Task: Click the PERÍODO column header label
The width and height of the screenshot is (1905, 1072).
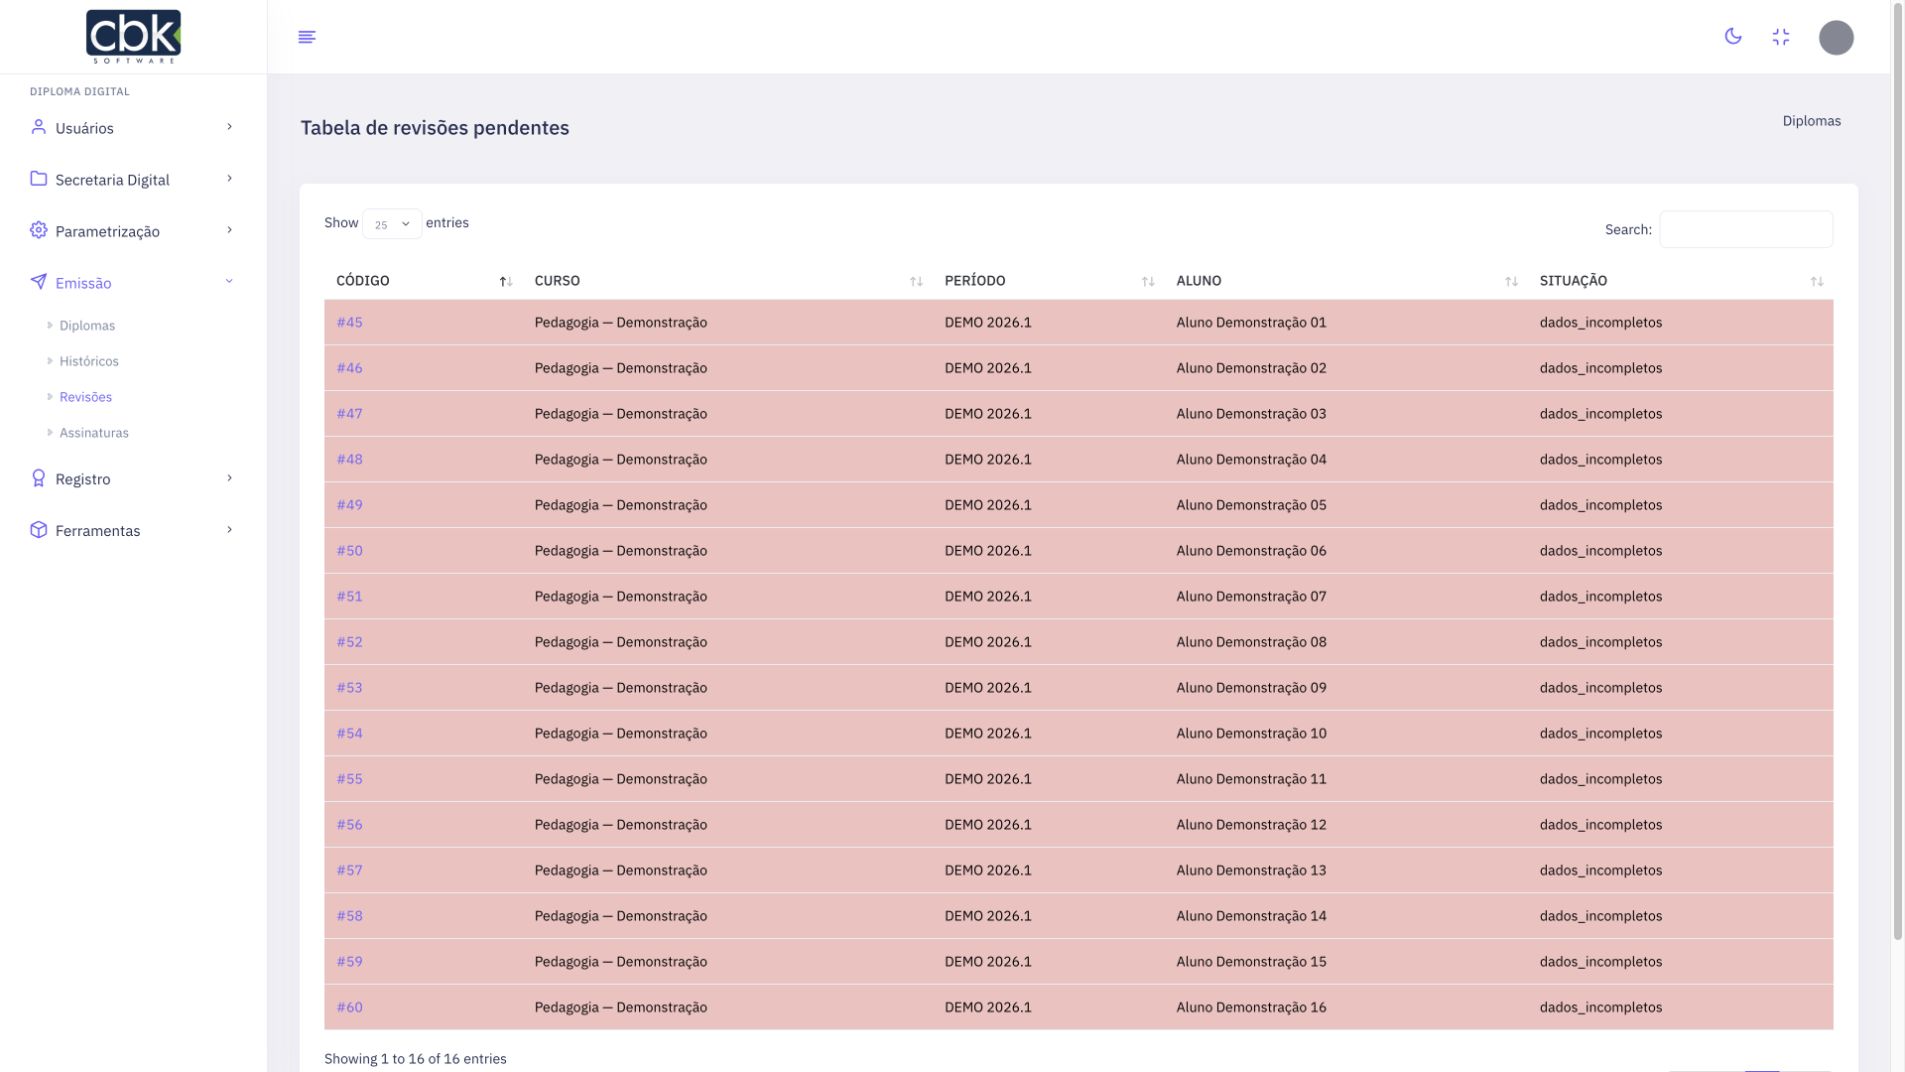Action: click(975, 281)
